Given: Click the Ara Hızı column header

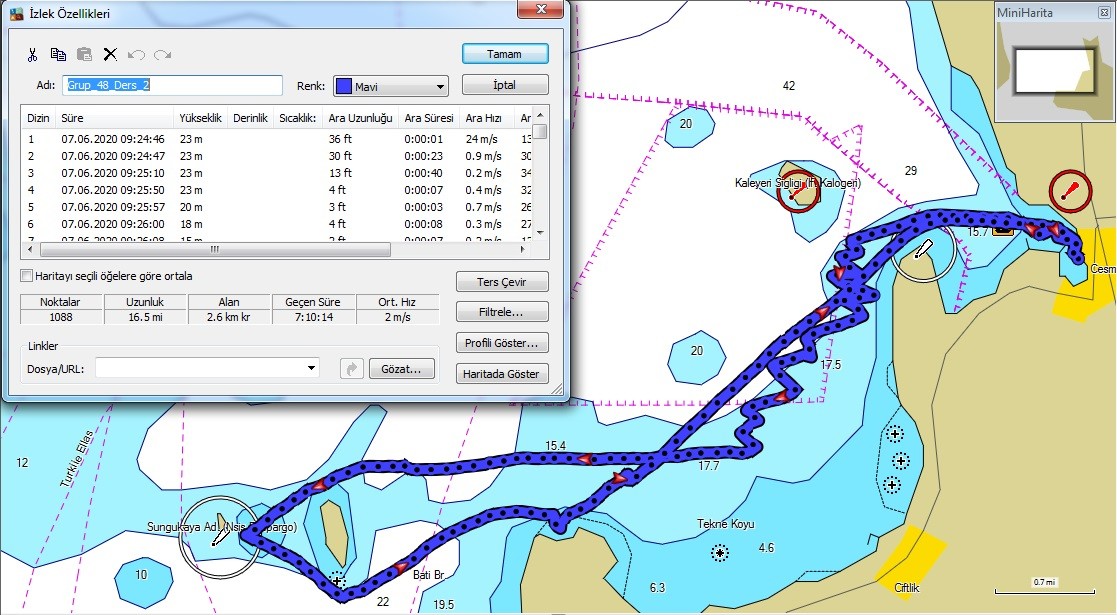Looking at the screenshot, I should click(x=488, y=118).
